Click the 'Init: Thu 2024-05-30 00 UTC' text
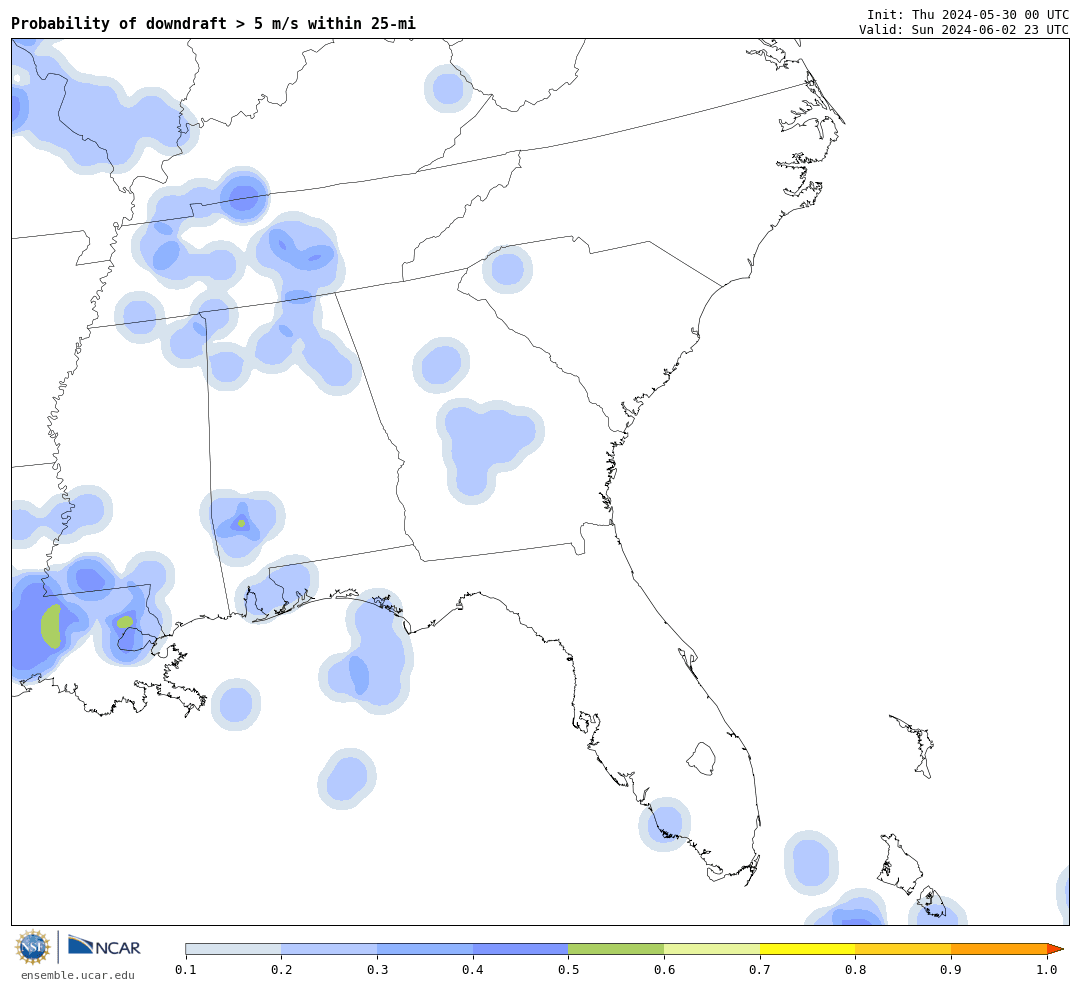Screen dimensions: 1080x988 [968, 14]
